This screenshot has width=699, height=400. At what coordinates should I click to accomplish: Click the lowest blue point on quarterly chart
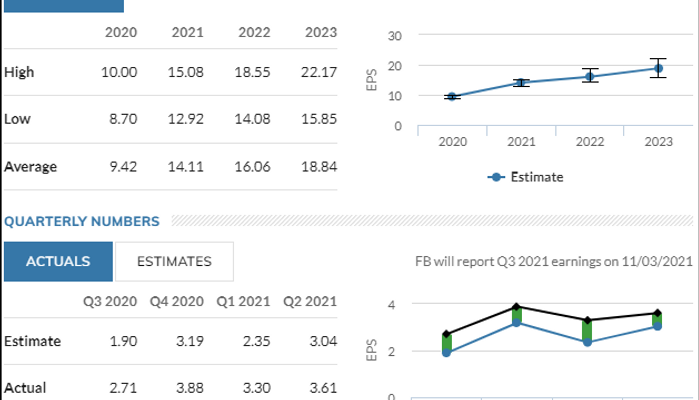[447, 353]
